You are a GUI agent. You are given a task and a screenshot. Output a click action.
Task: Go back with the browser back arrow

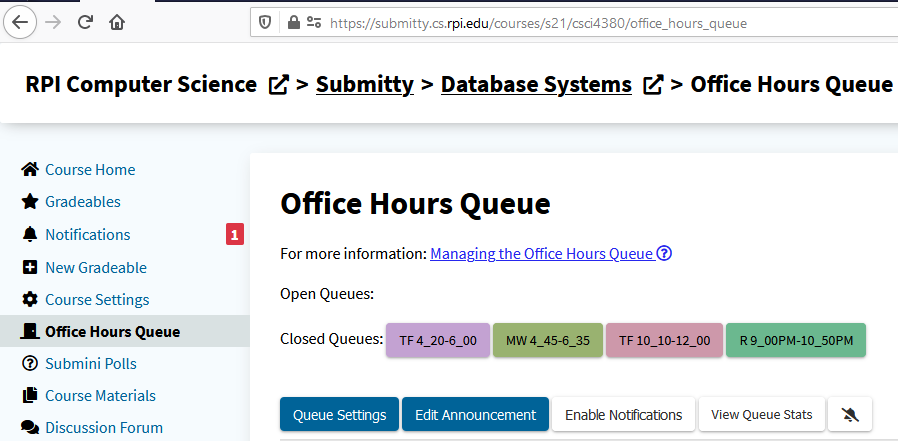tap(20, 22)
